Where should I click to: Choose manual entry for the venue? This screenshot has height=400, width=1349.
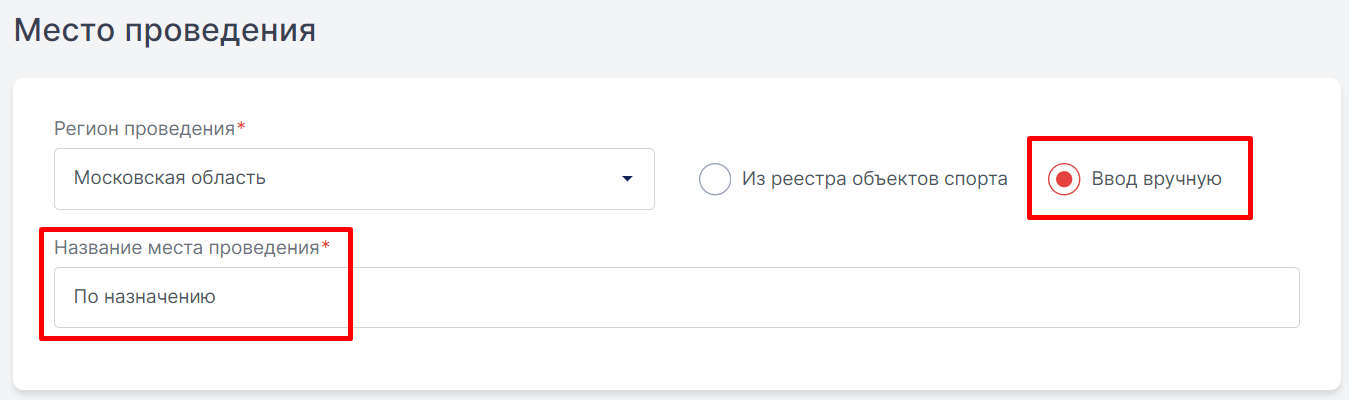coord(1064,180)
